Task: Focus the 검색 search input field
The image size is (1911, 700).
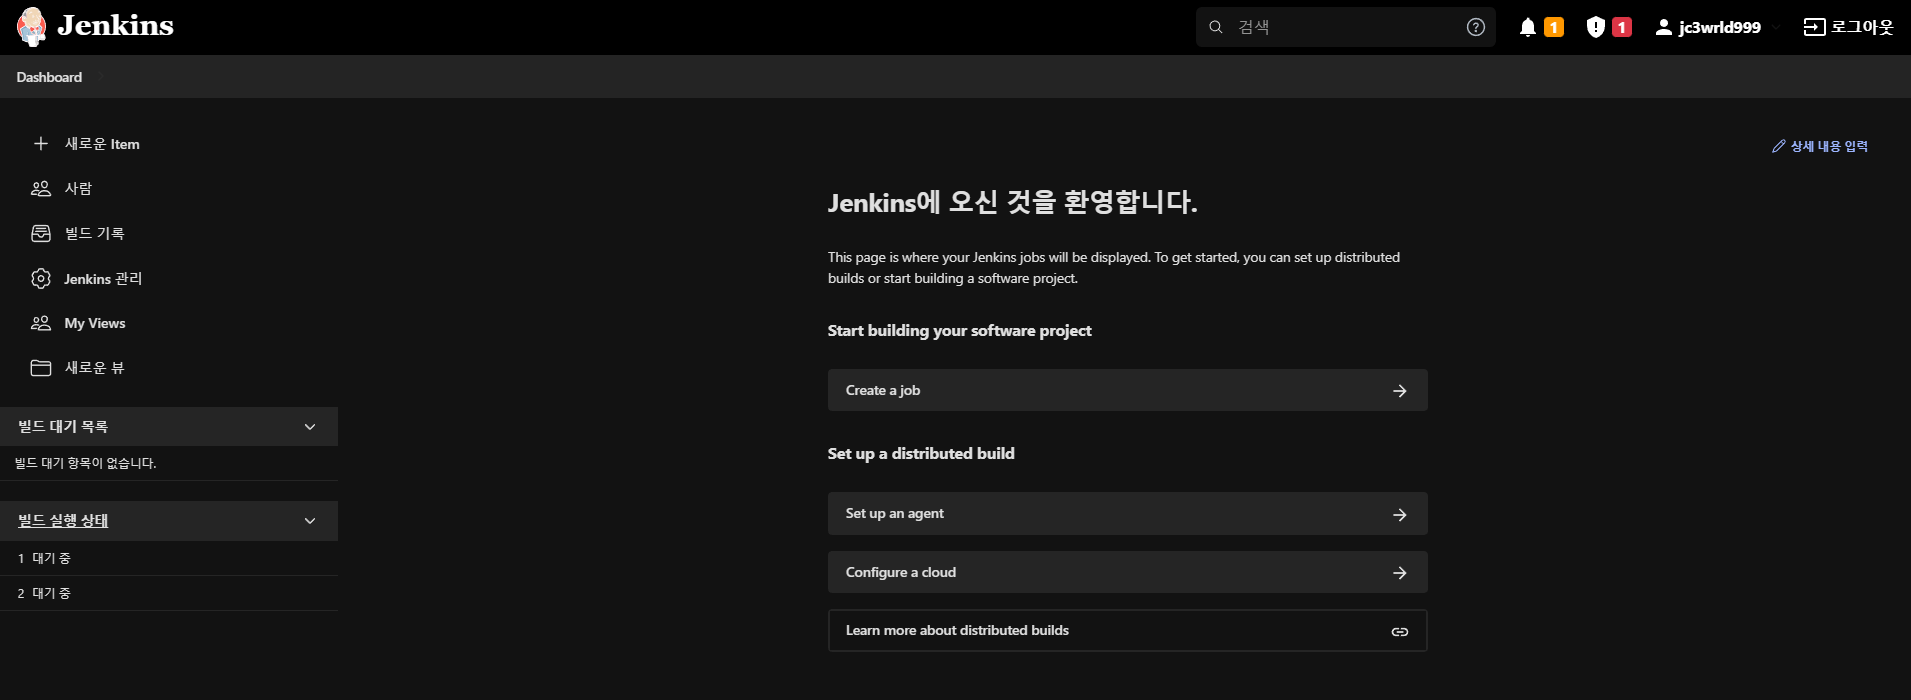Action: click(x=1346, y=27)
